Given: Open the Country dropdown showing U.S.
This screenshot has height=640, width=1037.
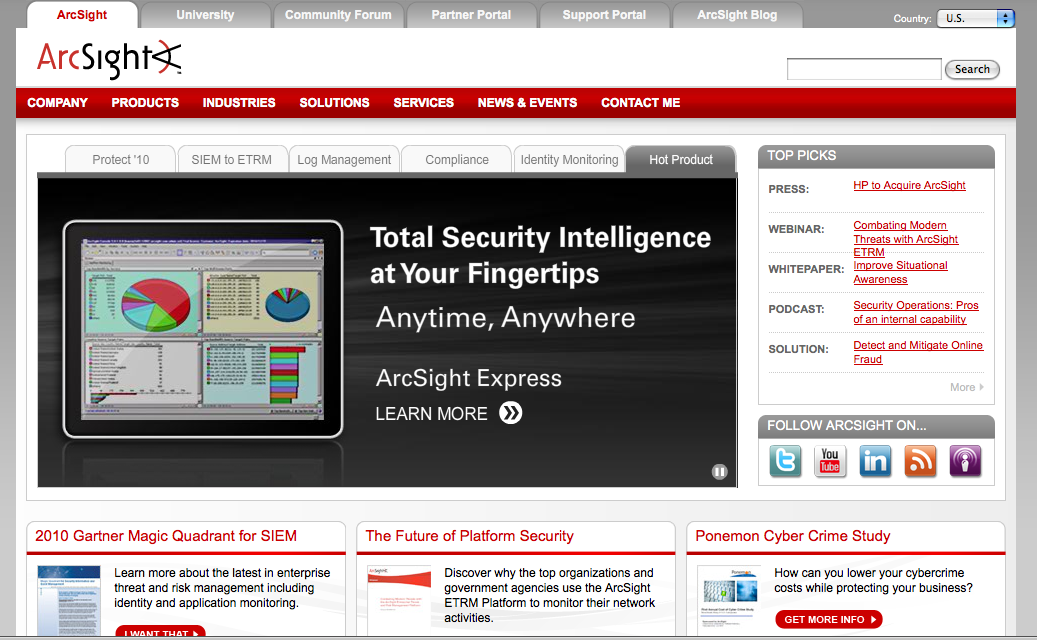Looking at the screenshot, I should (x=975, y=19).
